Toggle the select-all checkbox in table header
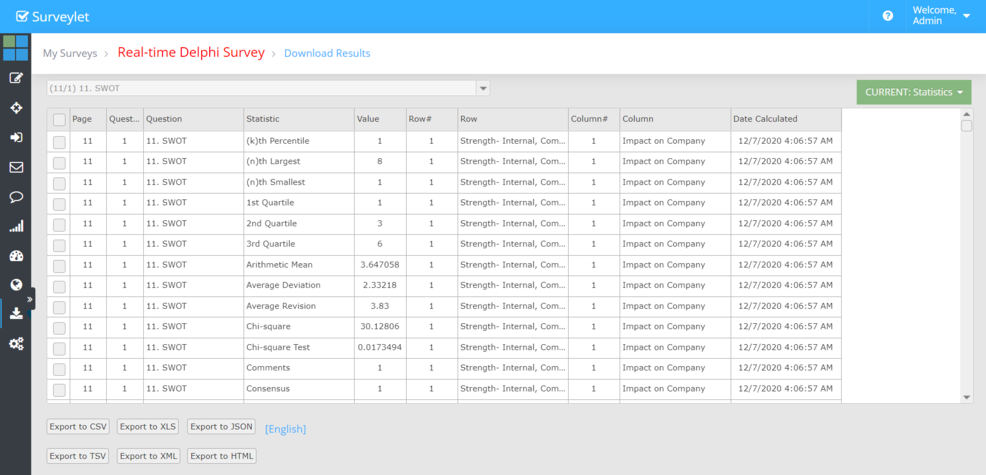Viewport: 986px width, 475px height. coord(59,120)
